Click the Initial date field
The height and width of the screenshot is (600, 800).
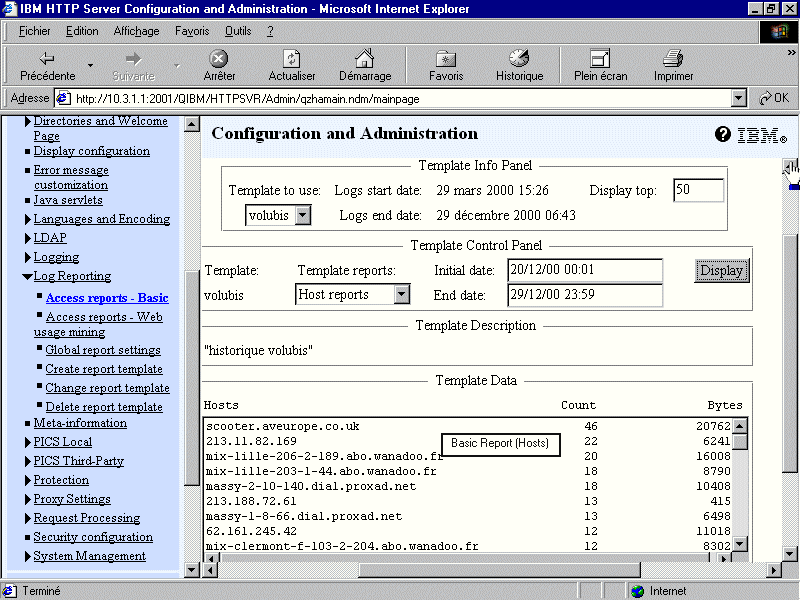pyautogui.click(x=585, y=270)
